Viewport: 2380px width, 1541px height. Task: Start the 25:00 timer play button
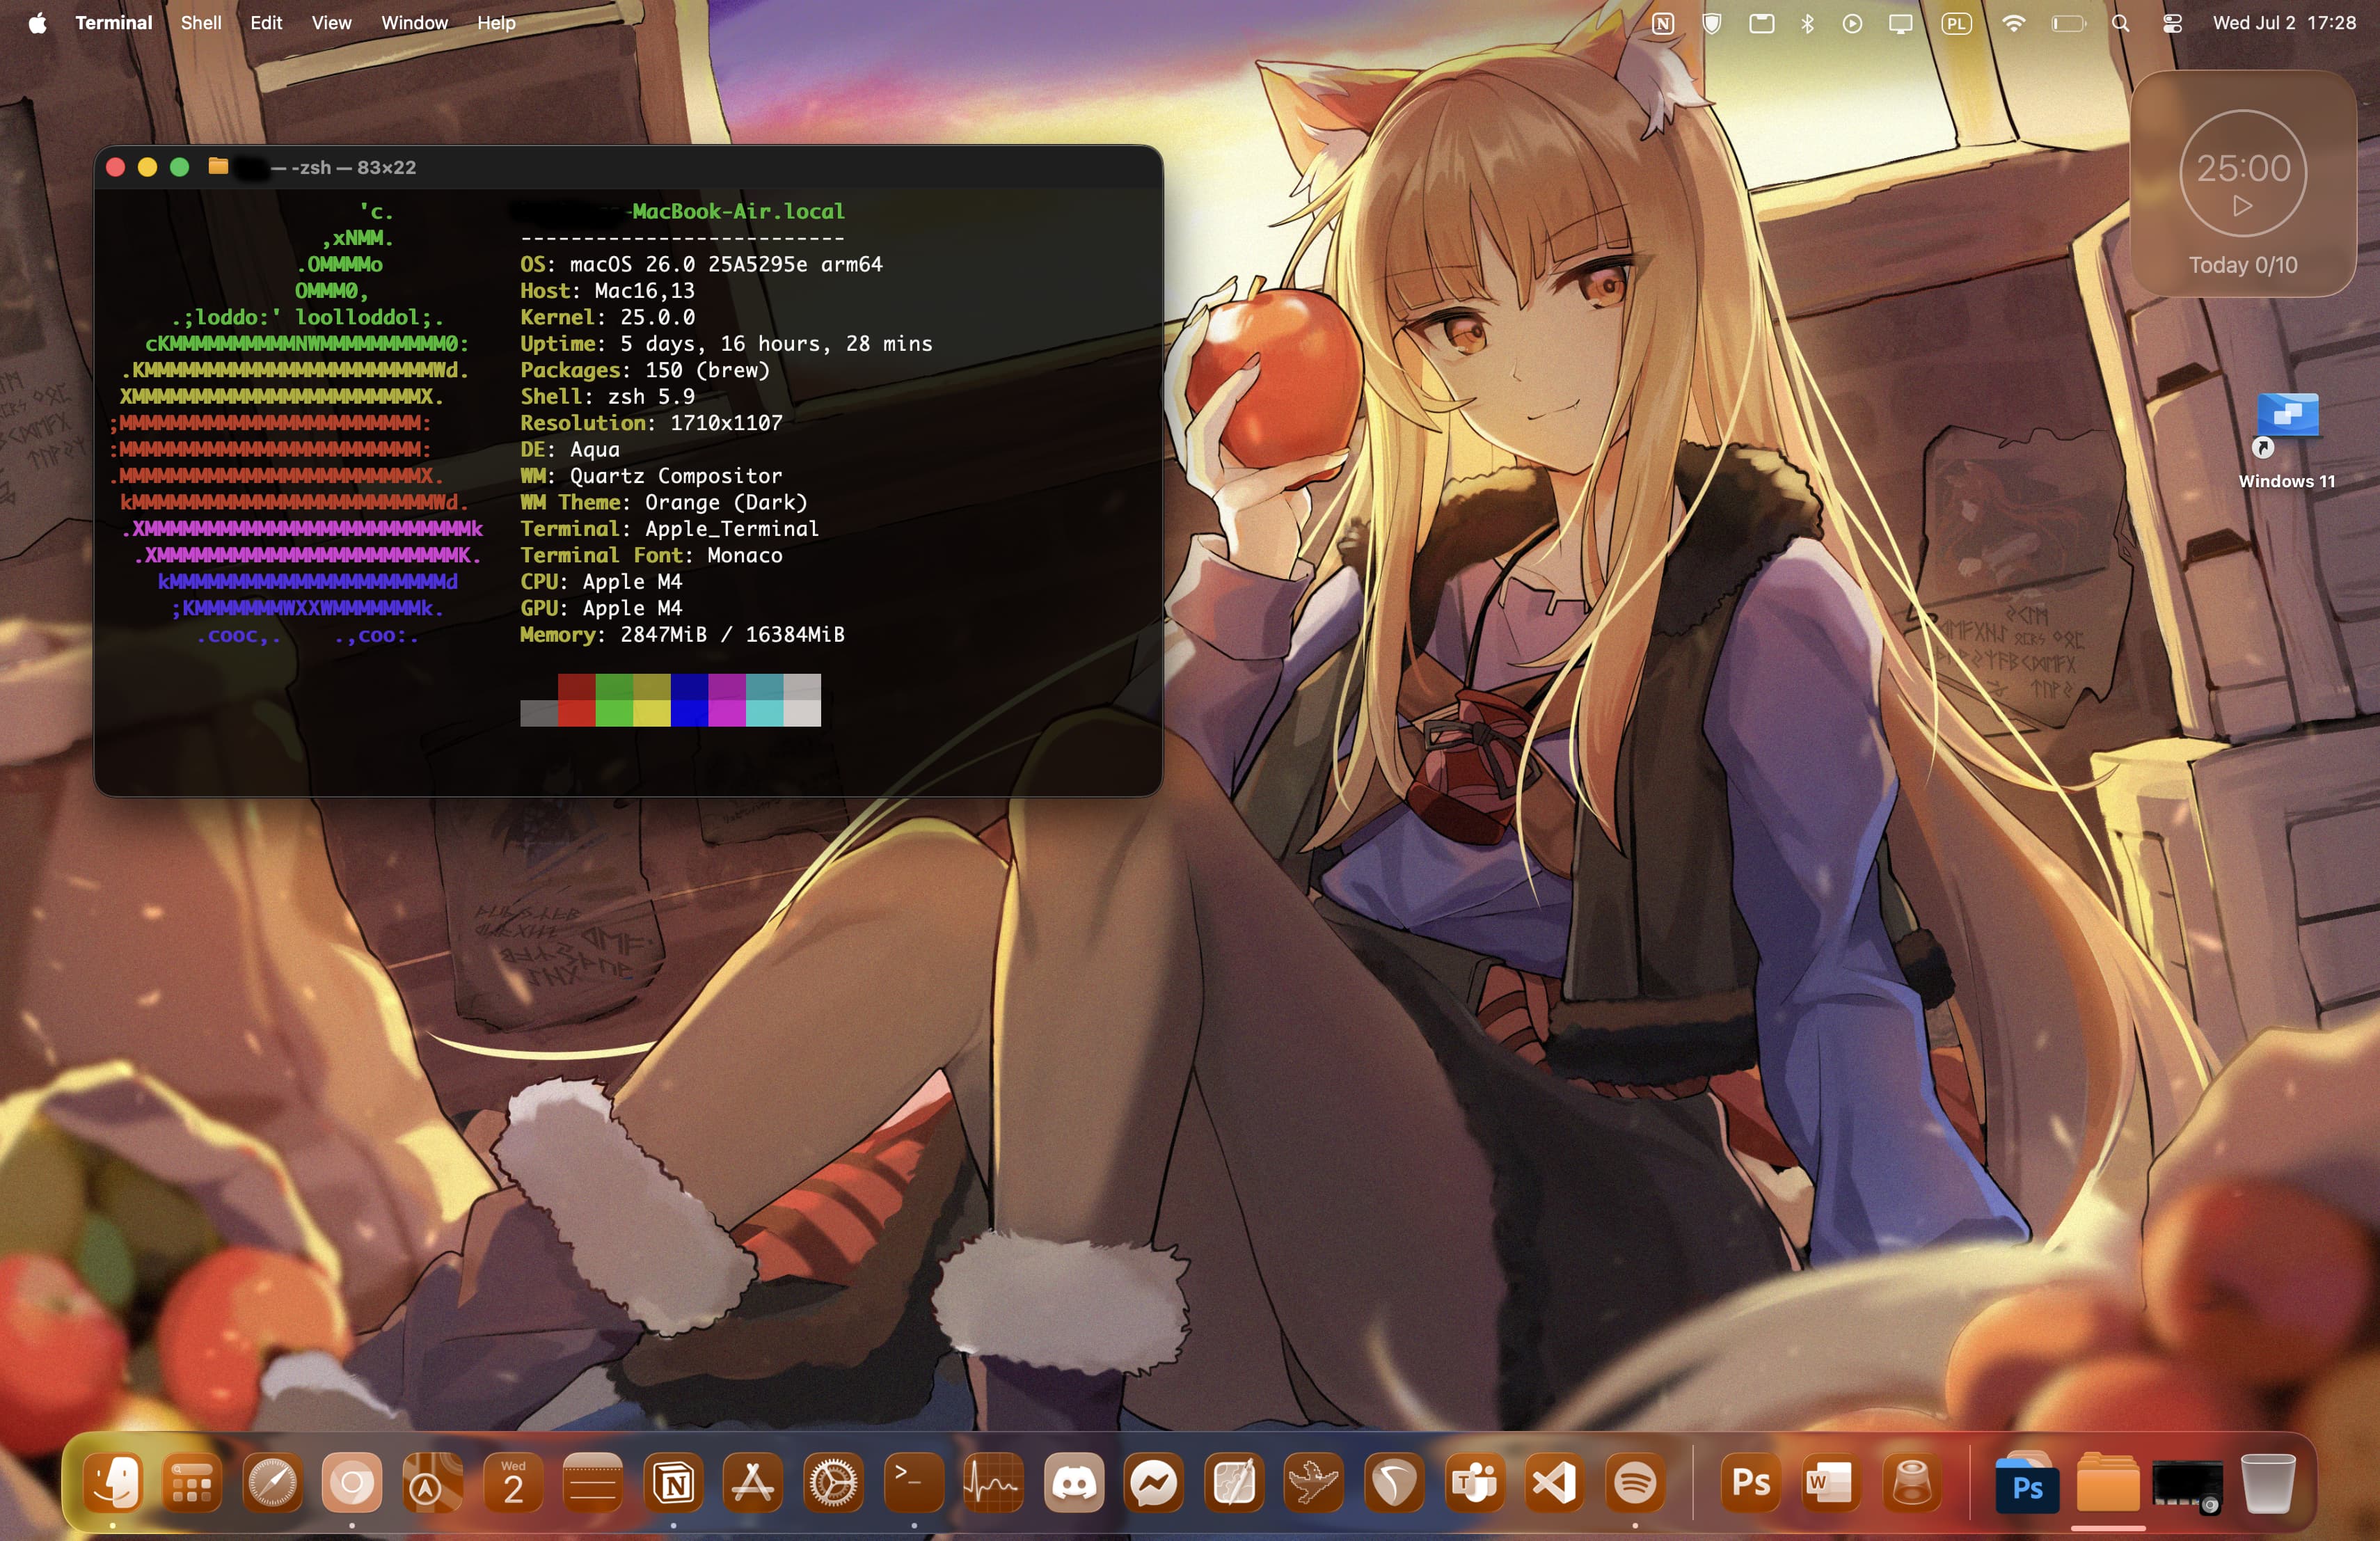[x=2243, y=206]
